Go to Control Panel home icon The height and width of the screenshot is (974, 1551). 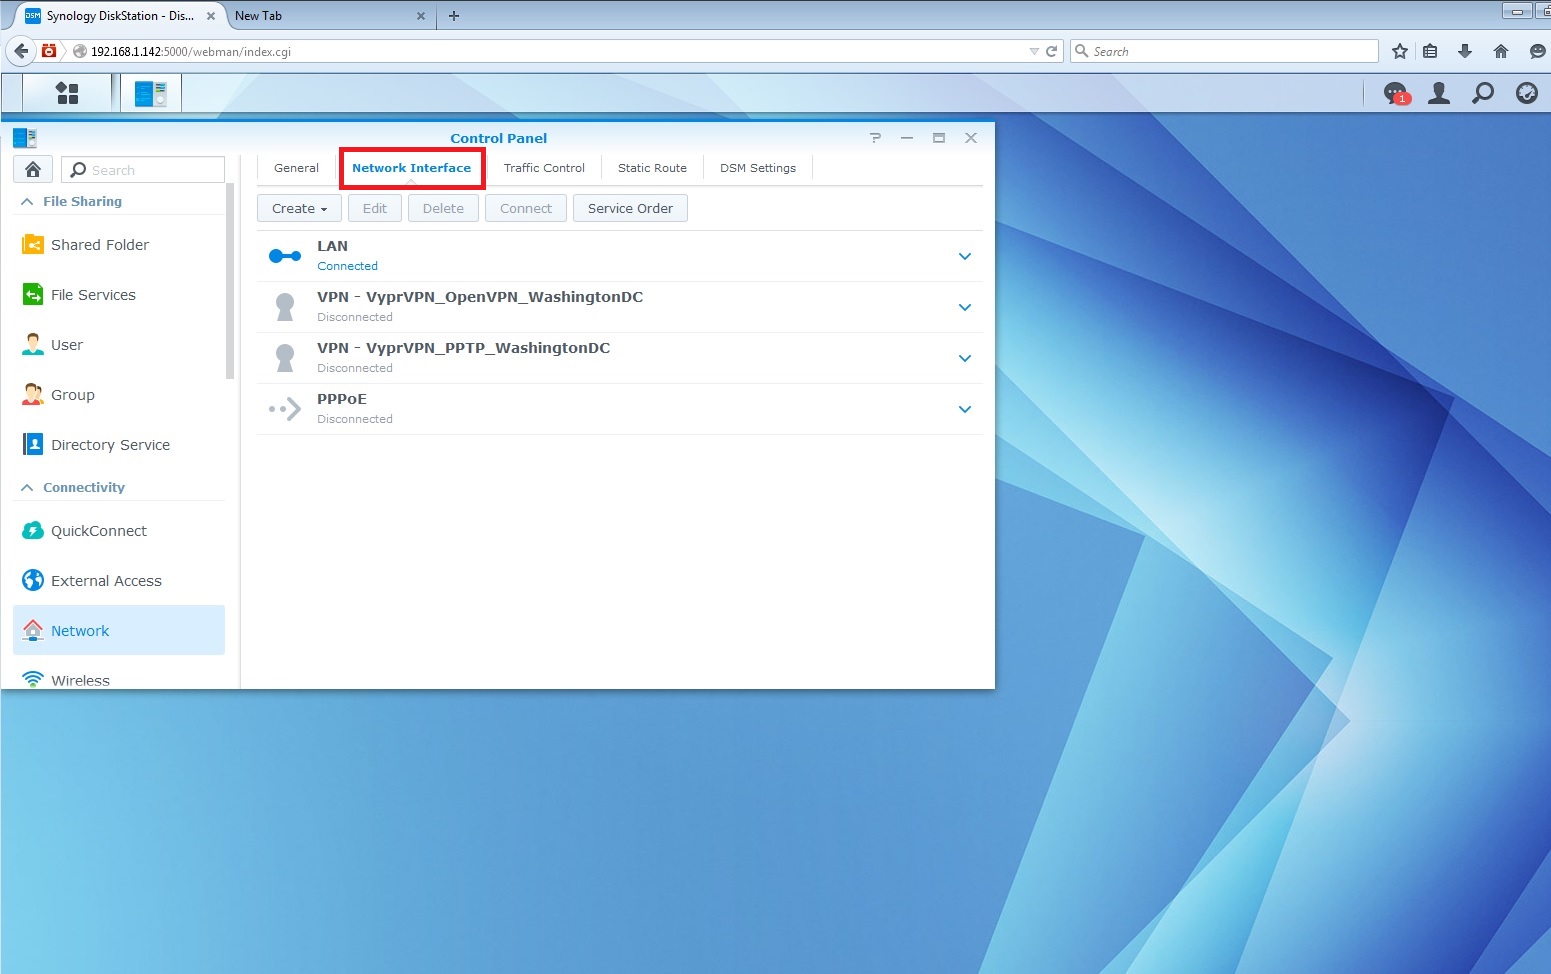33,169
